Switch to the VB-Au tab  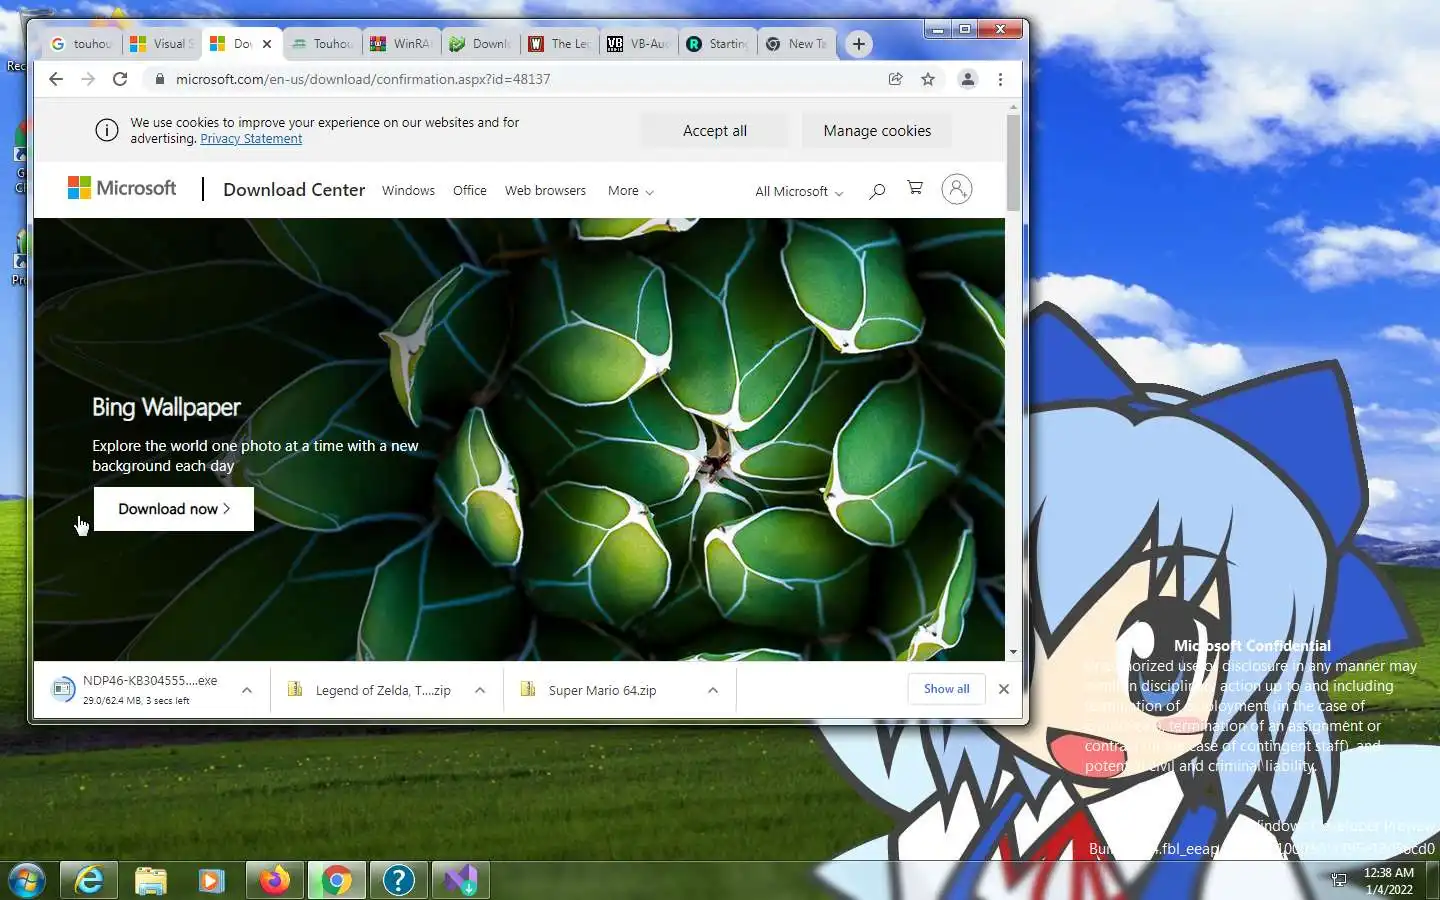click(639, 44)
